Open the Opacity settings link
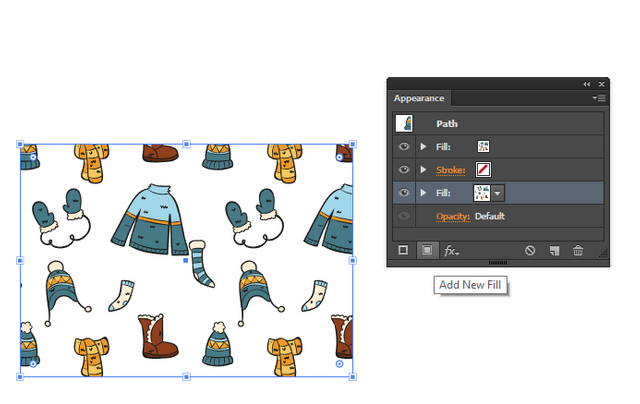This screenshot has width=640, height=404. coord(453,216)
